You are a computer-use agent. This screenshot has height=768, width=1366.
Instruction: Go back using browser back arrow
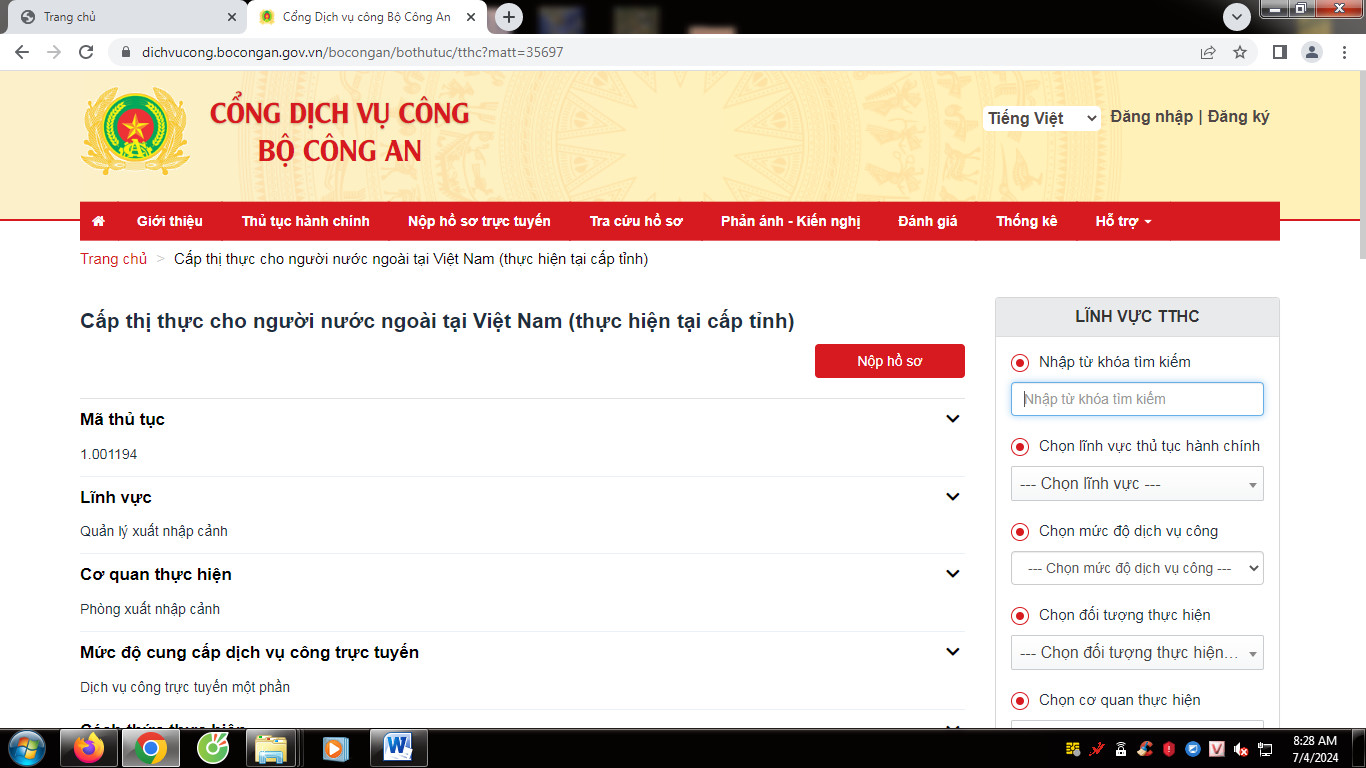pyautogui.click(x=22, y=52)
